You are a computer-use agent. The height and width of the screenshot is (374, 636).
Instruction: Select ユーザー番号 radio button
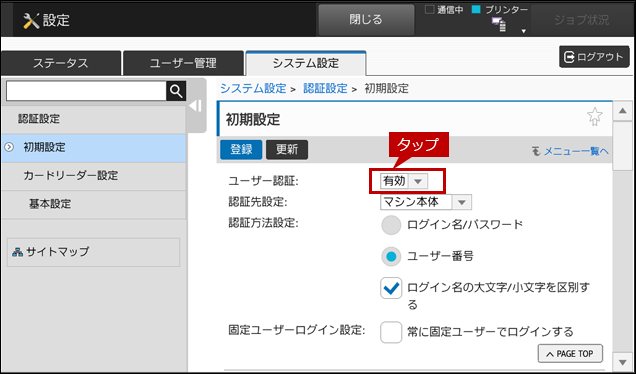tap(391, 256)
